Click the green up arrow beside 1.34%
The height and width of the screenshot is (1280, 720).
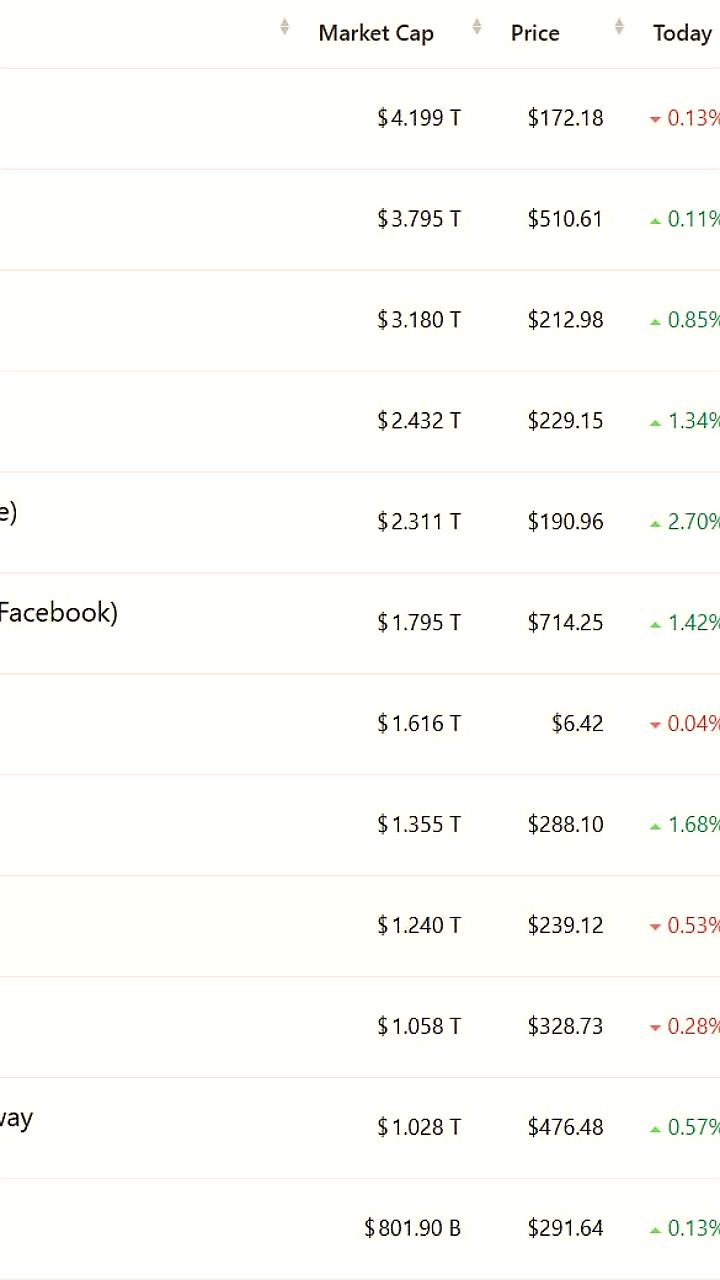655,422
